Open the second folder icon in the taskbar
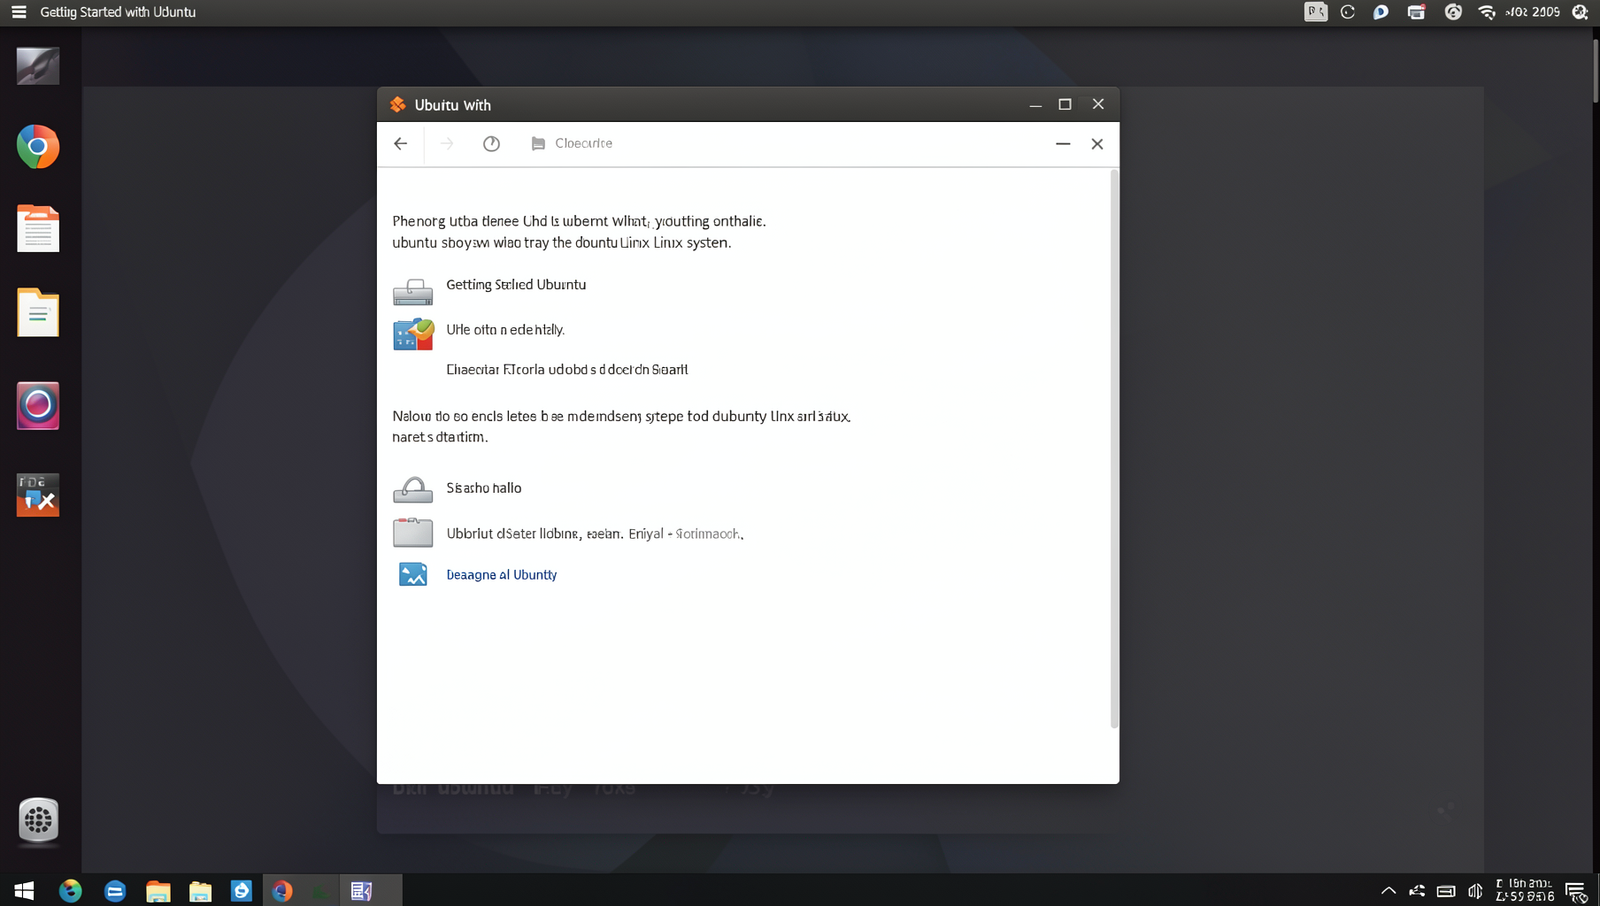 tap(200, 891)
